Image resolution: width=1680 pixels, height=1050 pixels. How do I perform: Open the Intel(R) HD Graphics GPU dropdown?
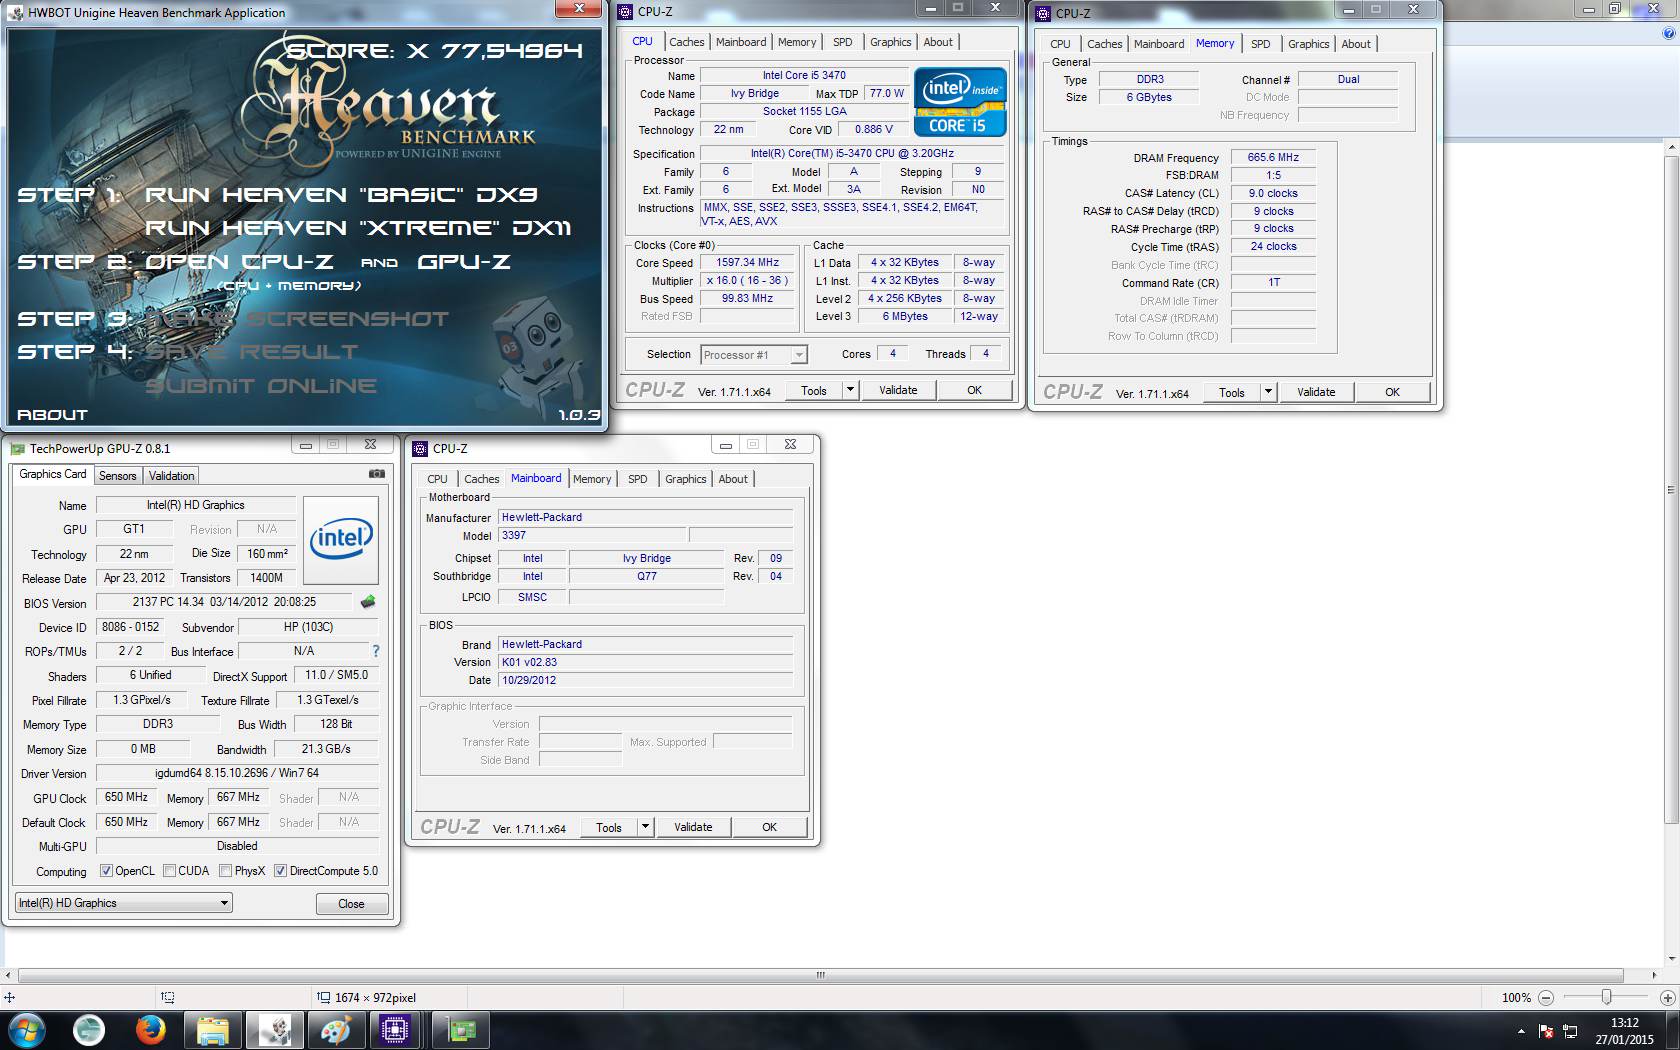124,903
